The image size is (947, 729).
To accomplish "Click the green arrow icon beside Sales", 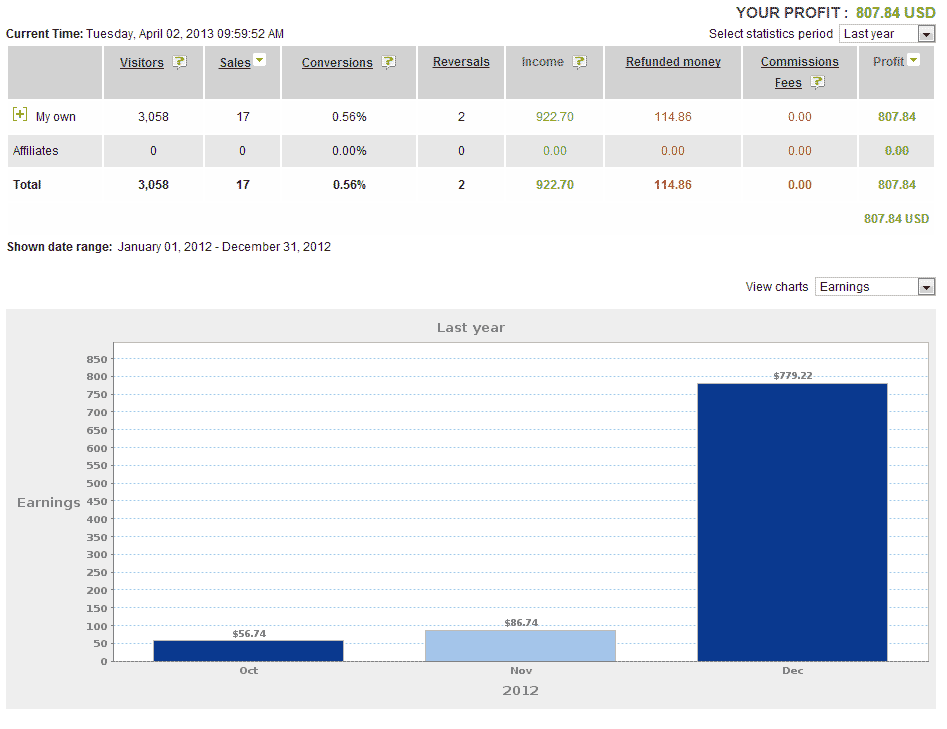I will [x=260, y=61].
